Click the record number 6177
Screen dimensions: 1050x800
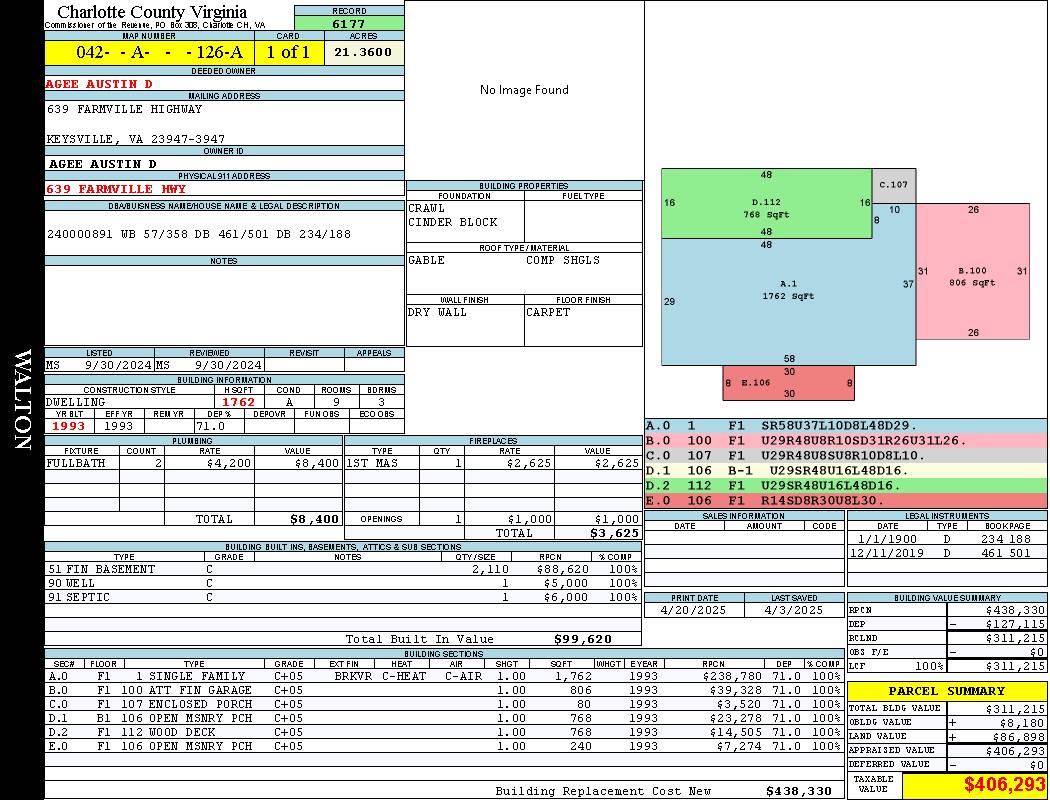click(349, 24)
